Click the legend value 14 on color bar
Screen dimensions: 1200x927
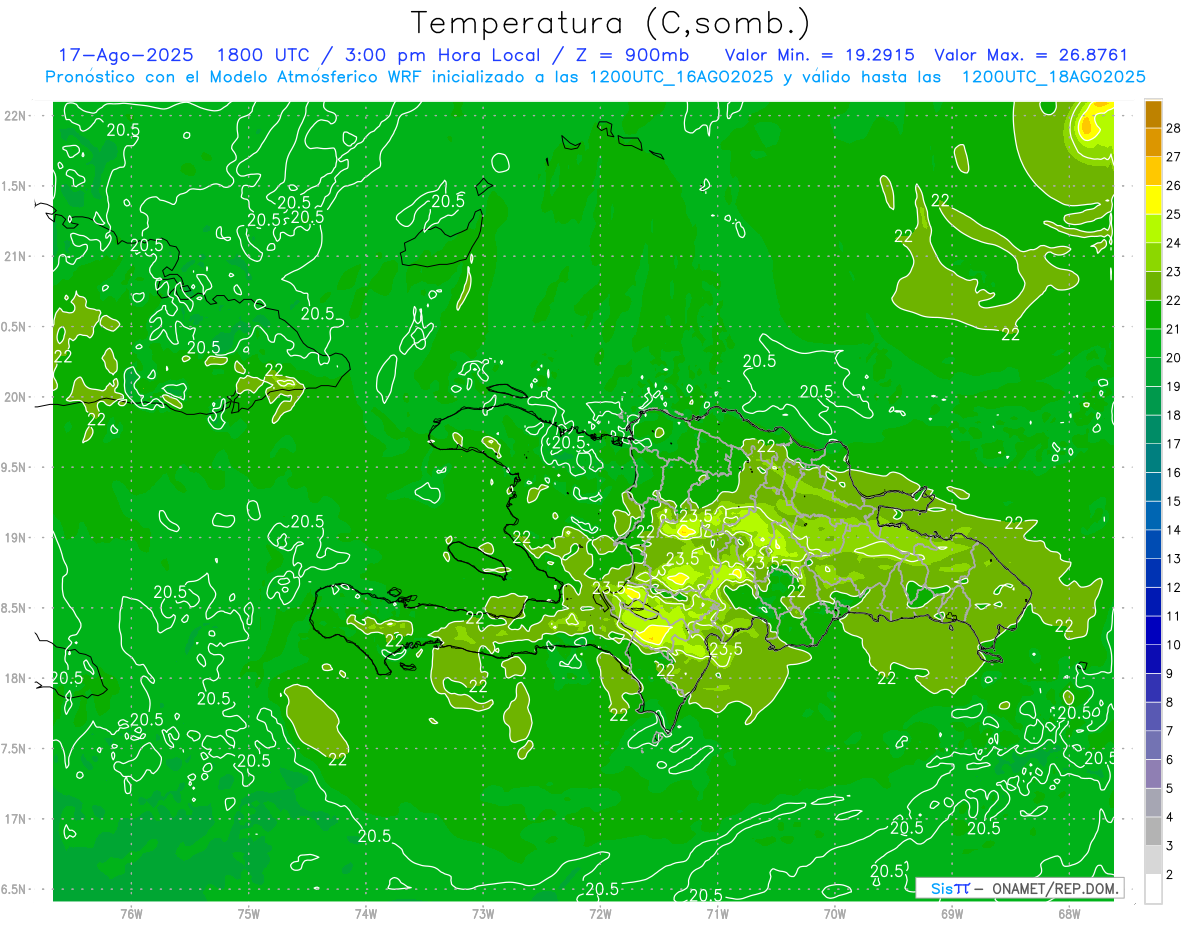tap(1174, 530)
